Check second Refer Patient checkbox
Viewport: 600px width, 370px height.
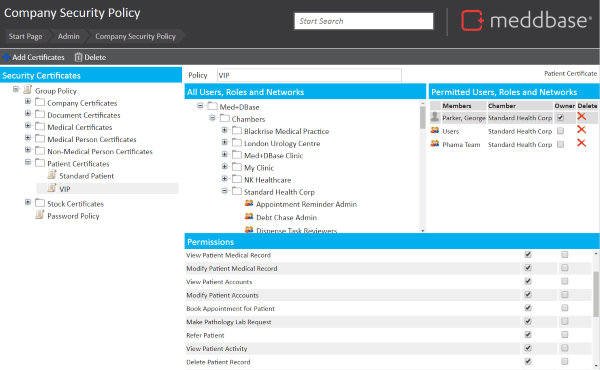[564, 334]
